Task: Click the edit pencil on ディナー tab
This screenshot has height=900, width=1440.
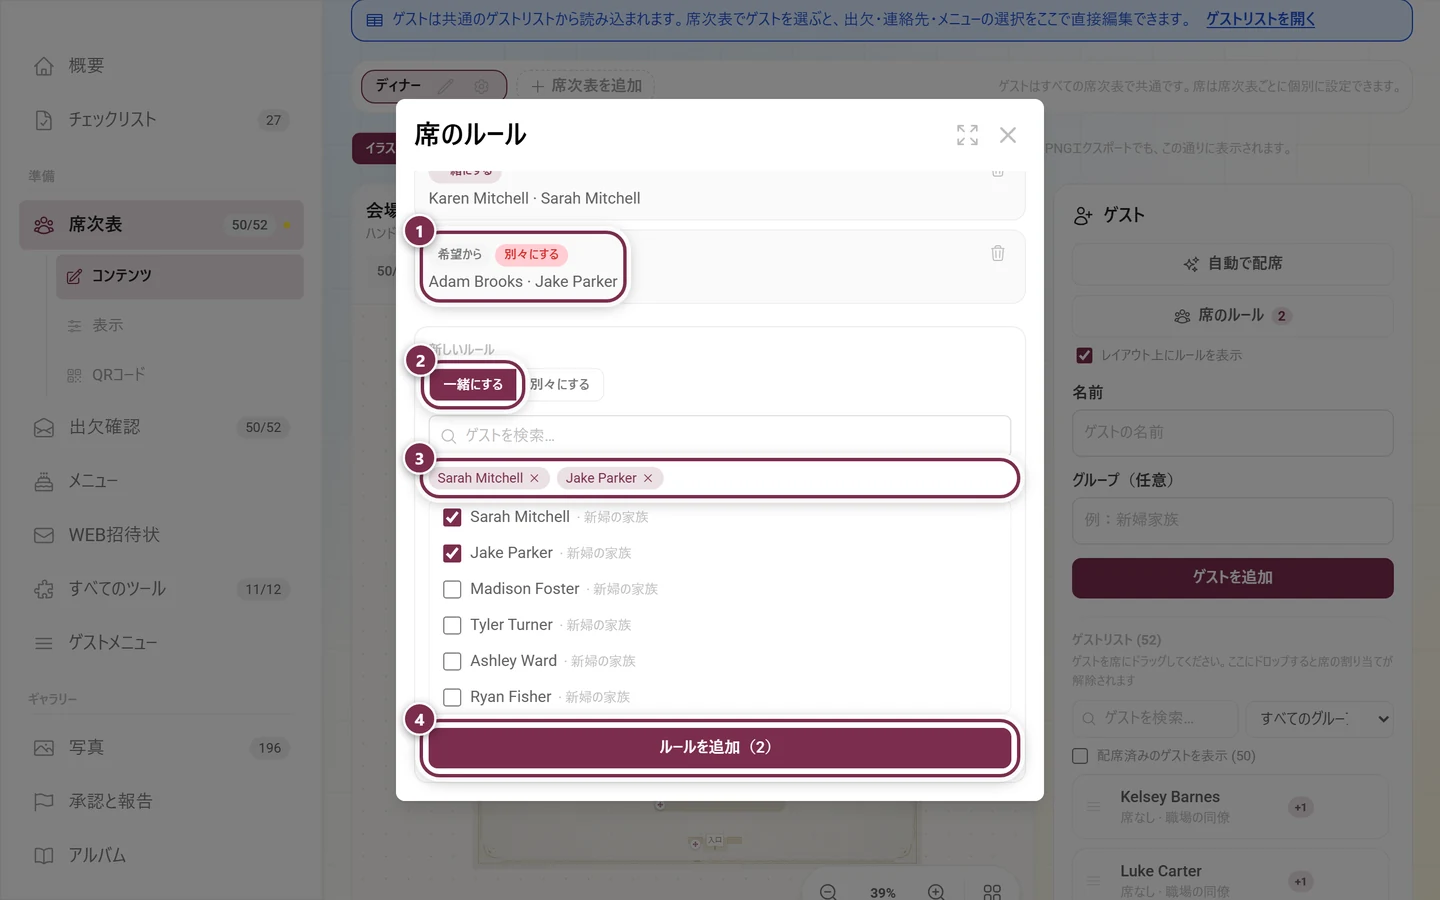Action: (x=446, y=86)
